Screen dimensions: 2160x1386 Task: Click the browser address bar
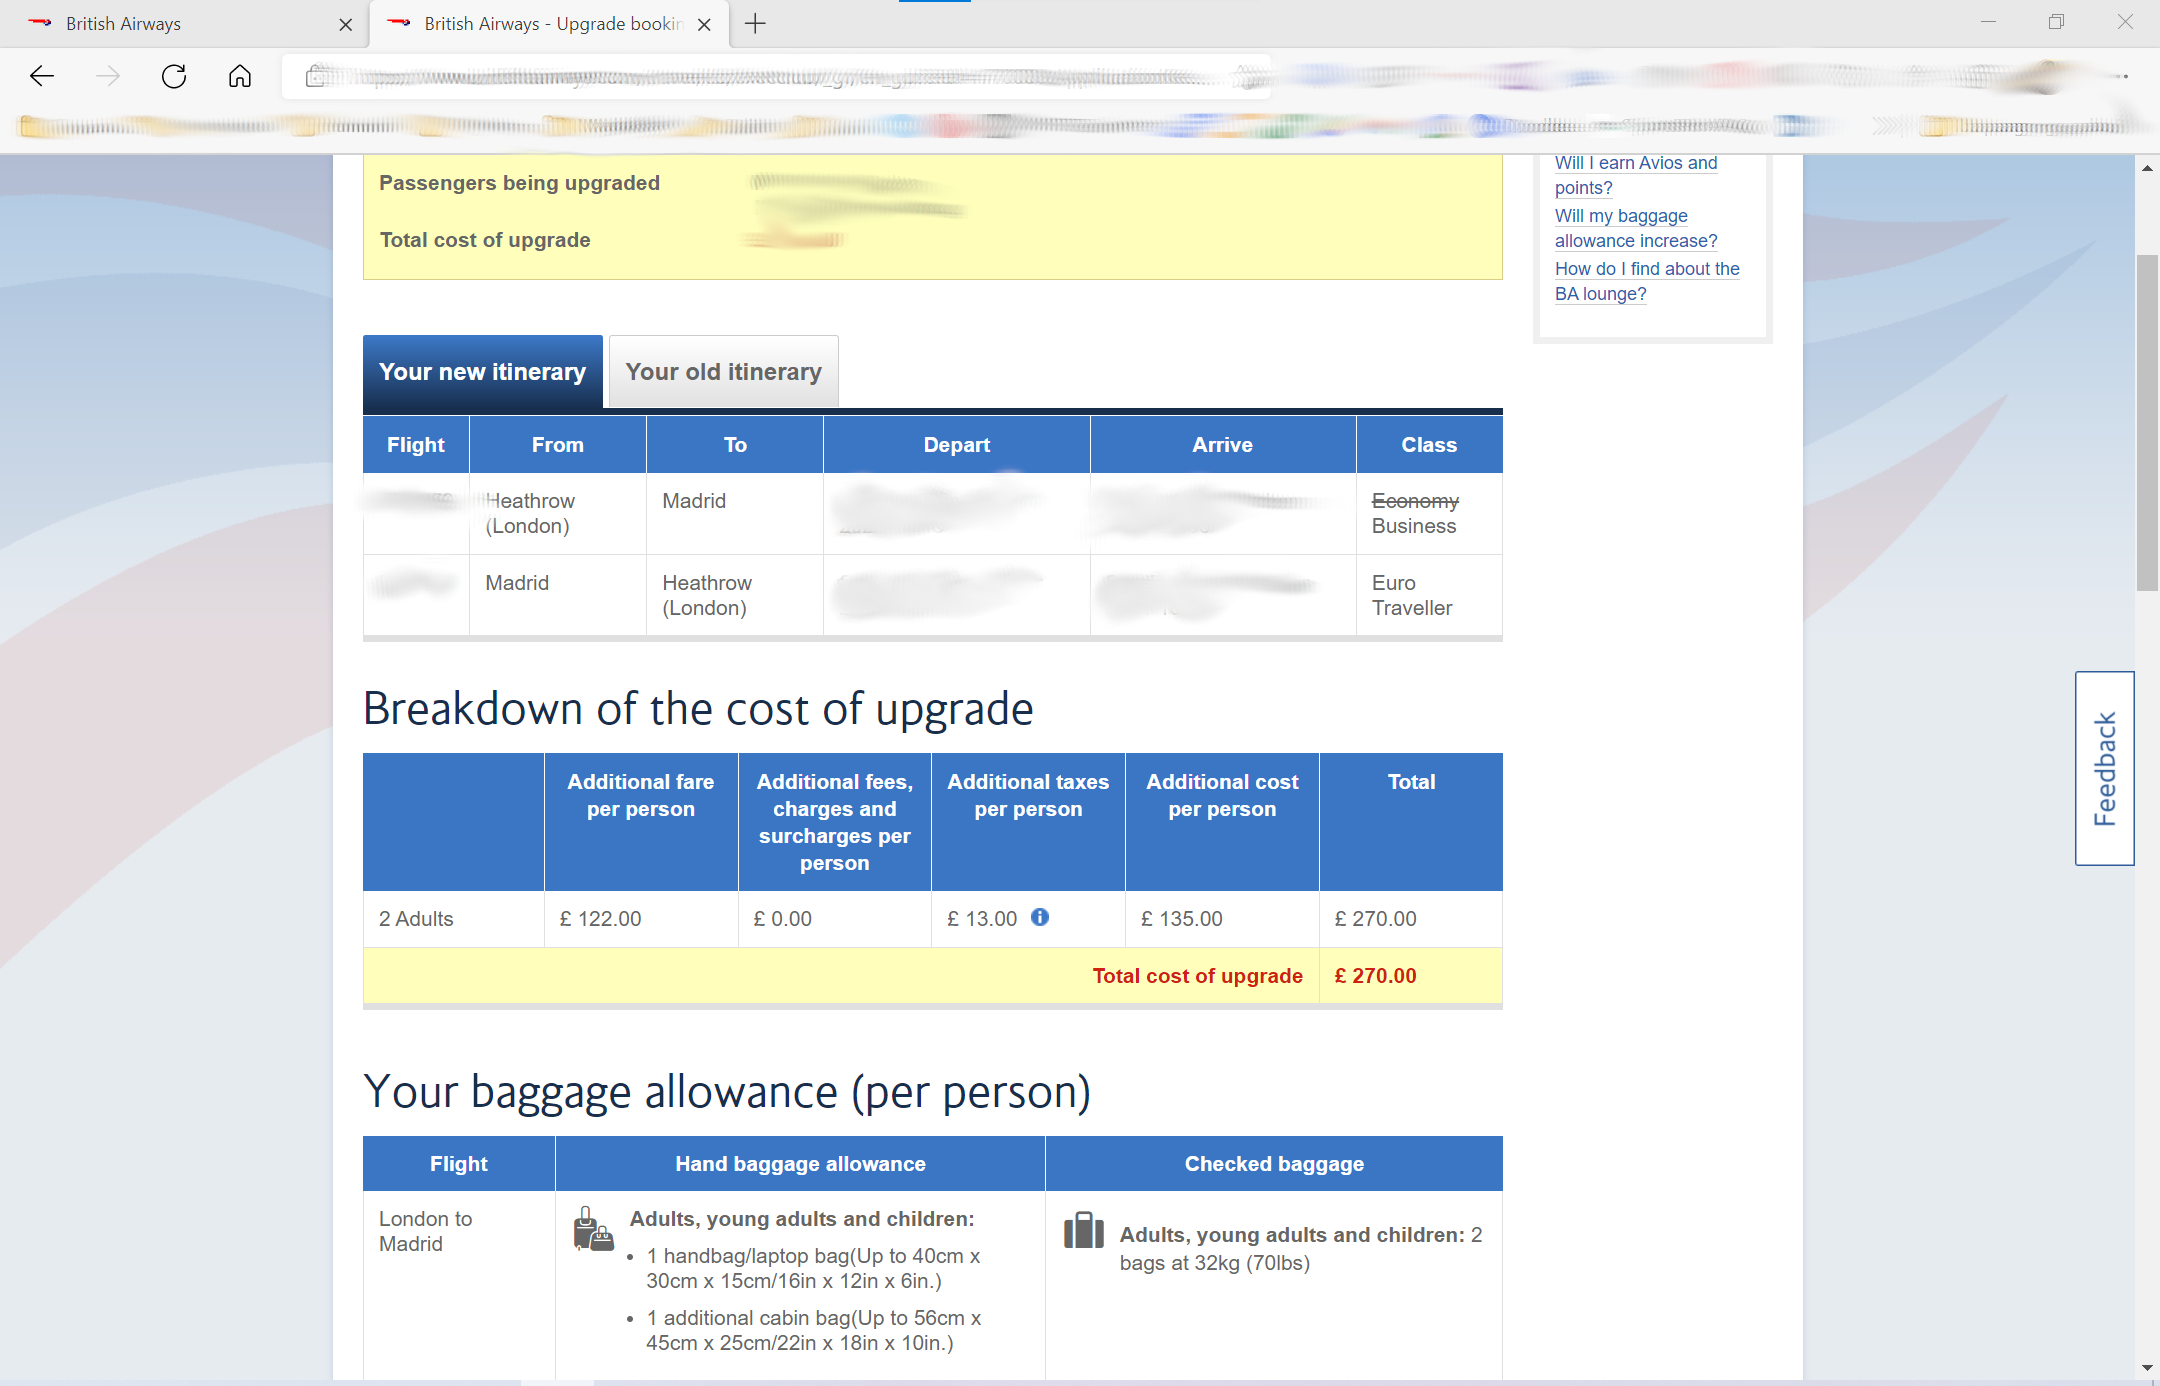pyautogui.click(x=780, y=77)
